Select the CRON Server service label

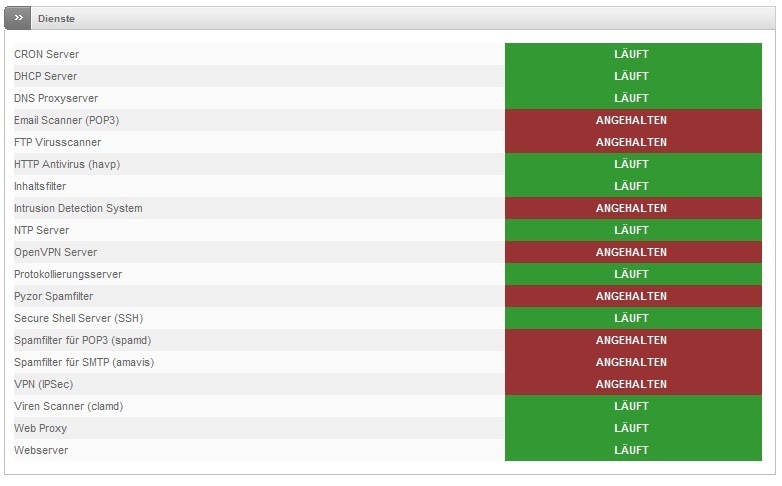(47, 54)
